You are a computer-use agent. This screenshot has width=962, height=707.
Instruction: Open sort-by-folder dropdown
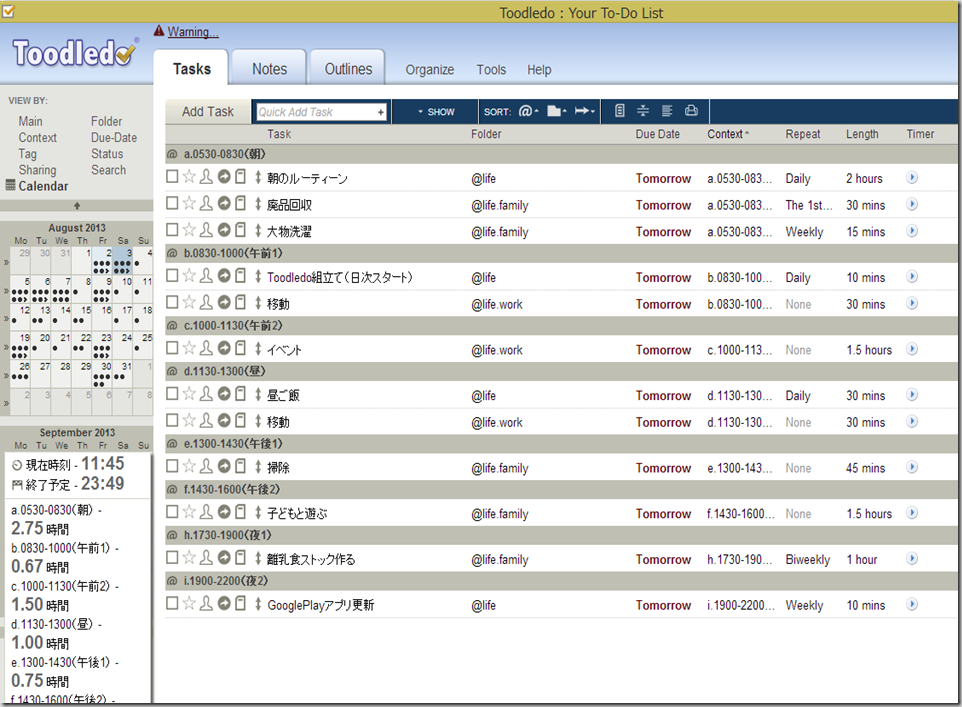coord(556,111)
